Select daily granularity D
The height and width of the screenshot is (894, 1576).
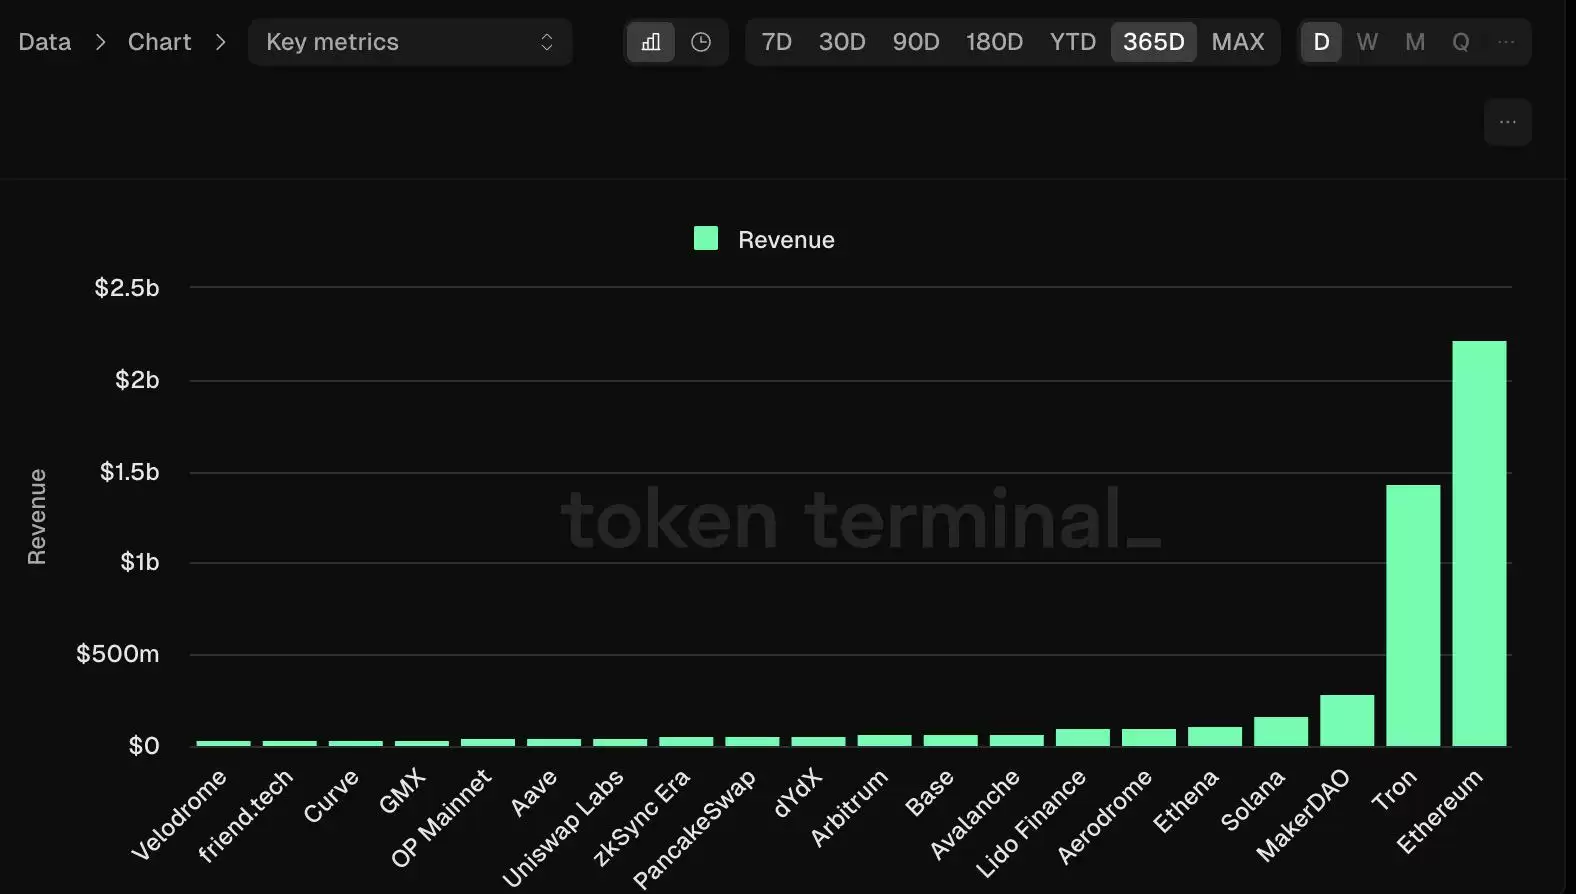(x=1321, y=42)
